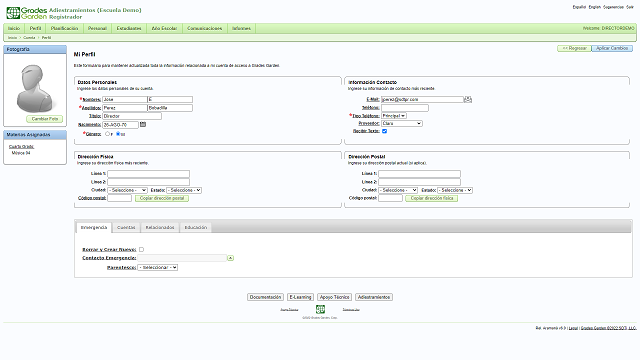
Task: Click the Documentación button
Action: pos(265,297)
